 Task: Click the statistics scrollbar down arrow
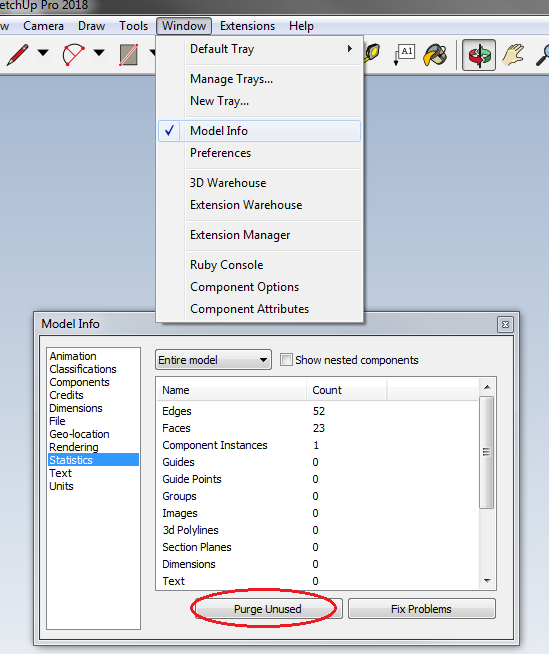pyautogui.click(x=487, y=581)
